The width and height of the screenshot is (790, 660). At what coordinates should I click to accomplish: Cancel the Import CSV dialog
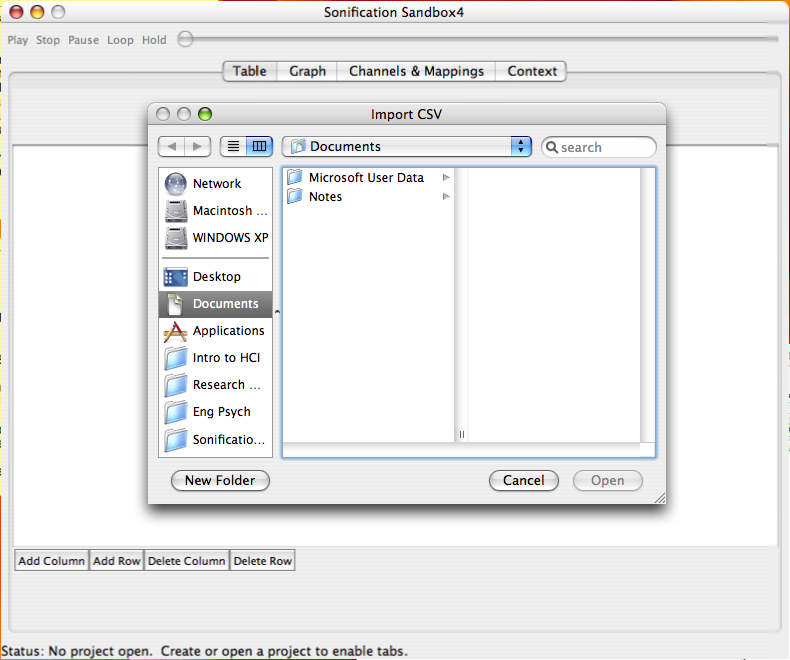tap(523, 480)
